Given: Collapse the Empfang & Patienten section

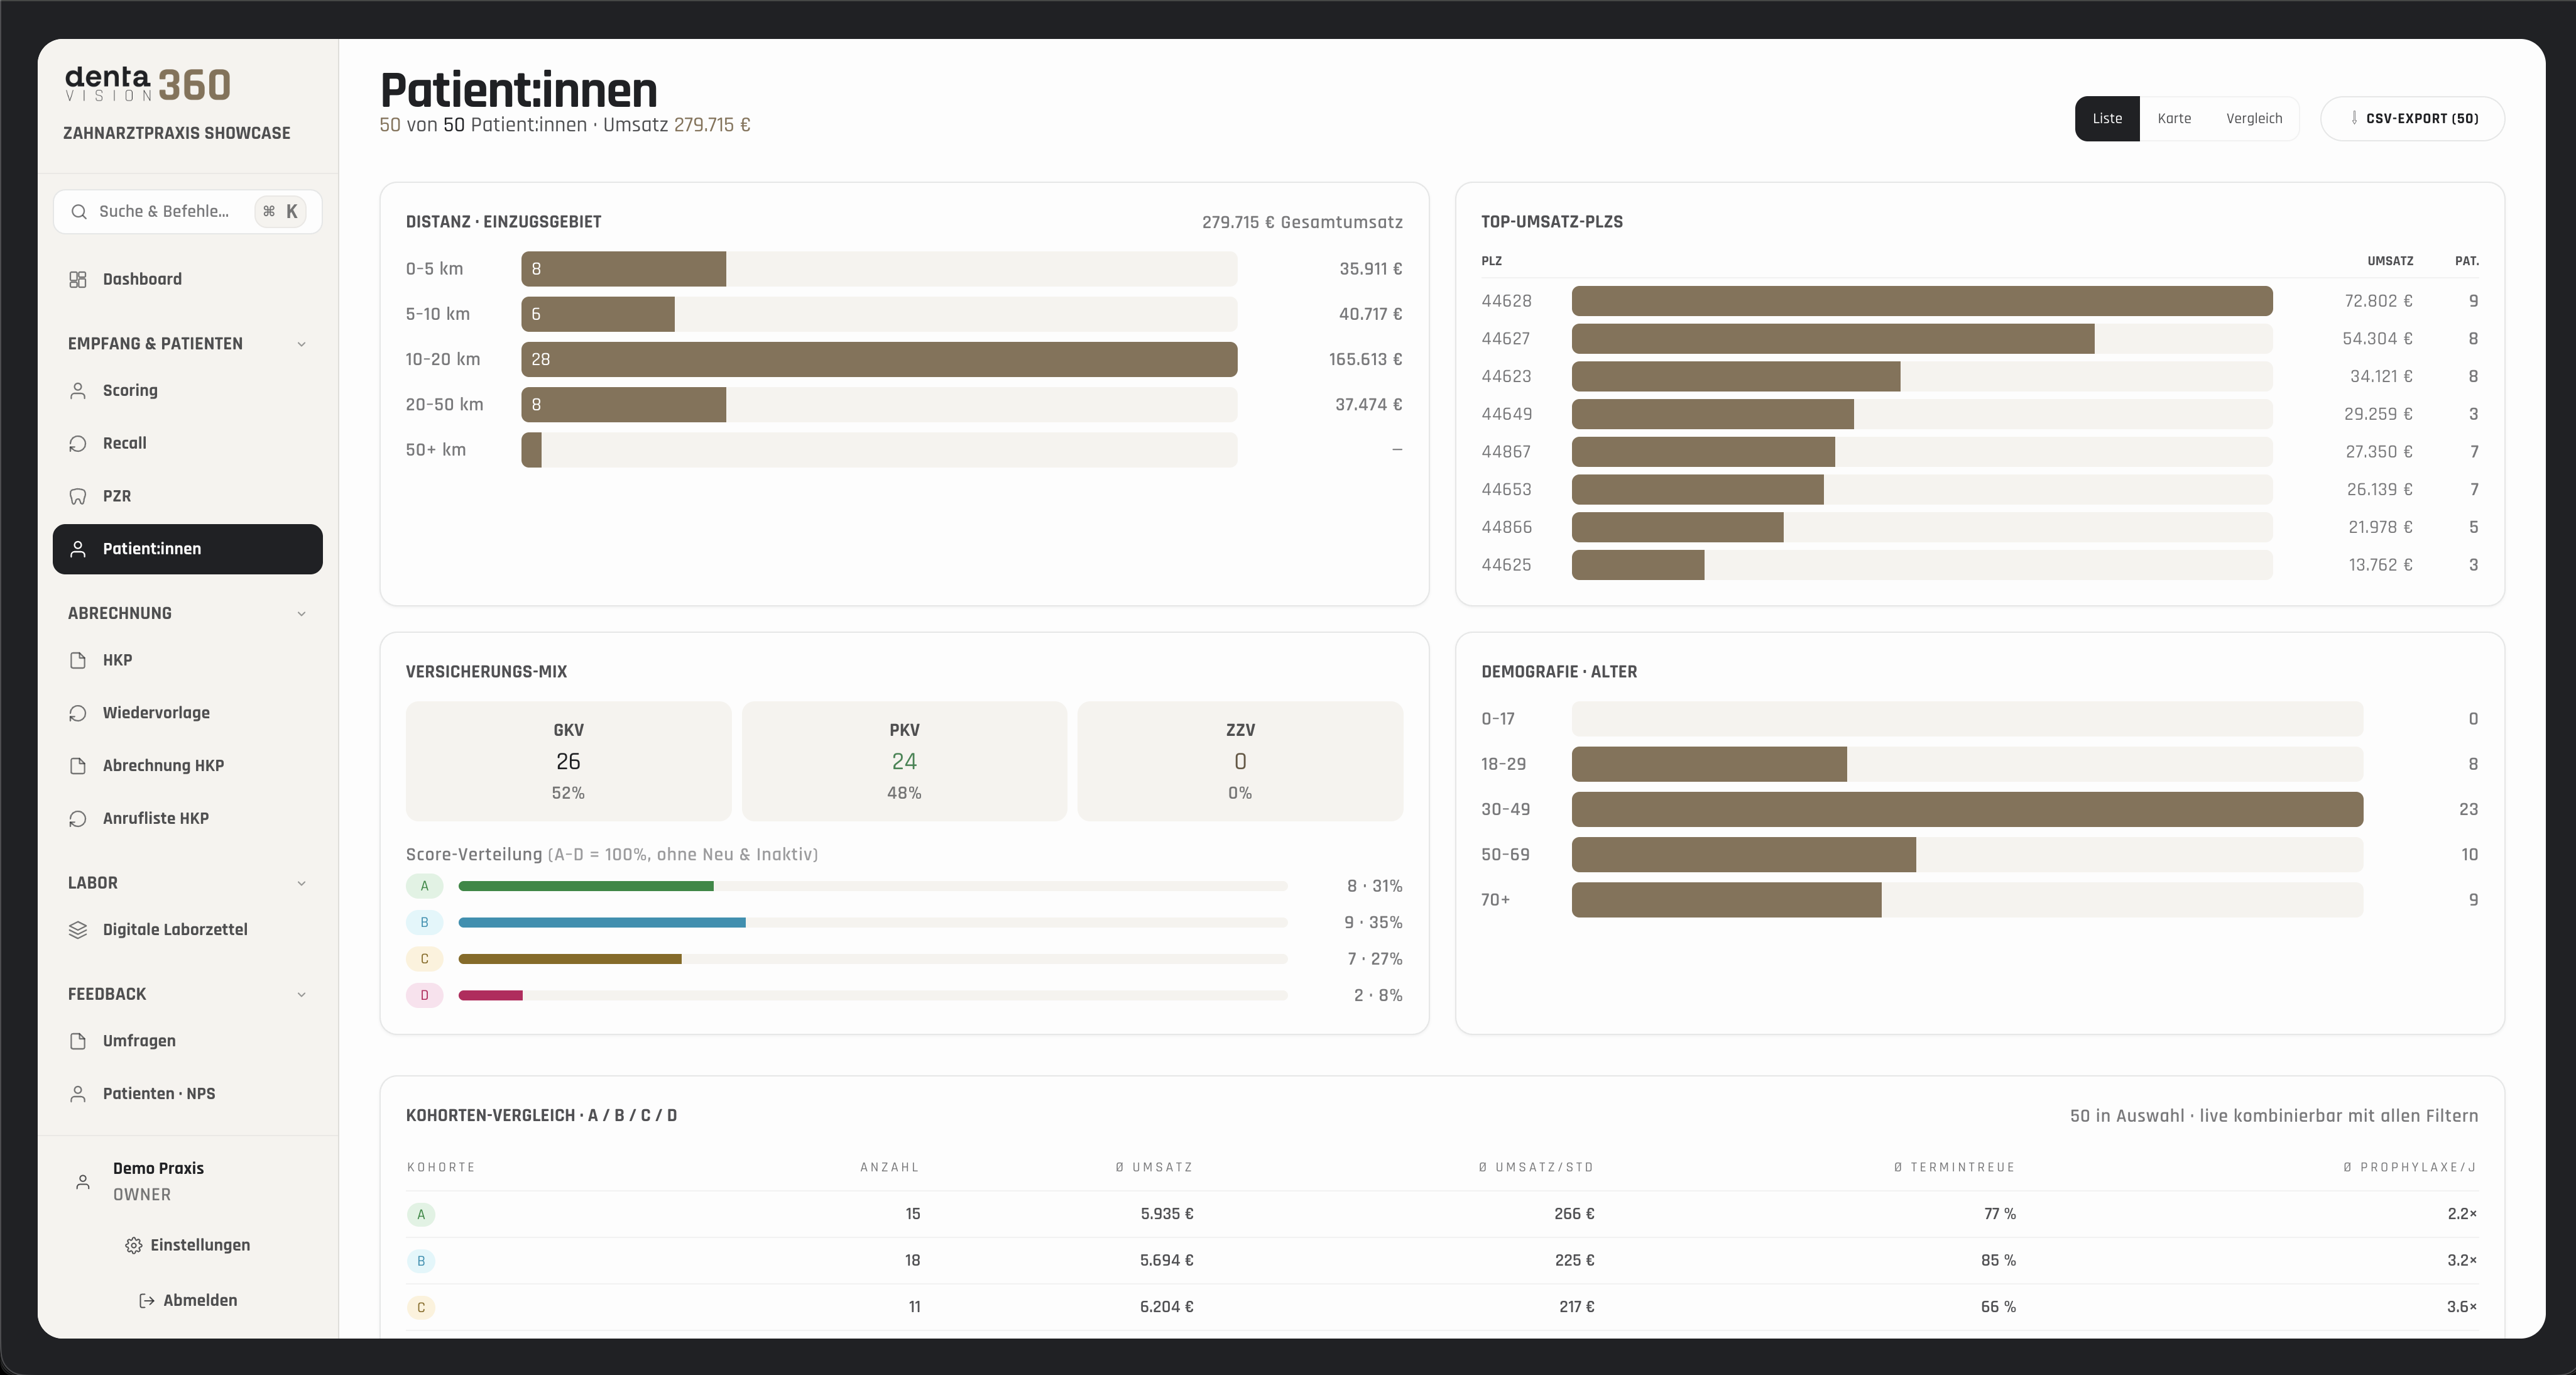Looking at the screenshot, I should click(x=301, y=344).
